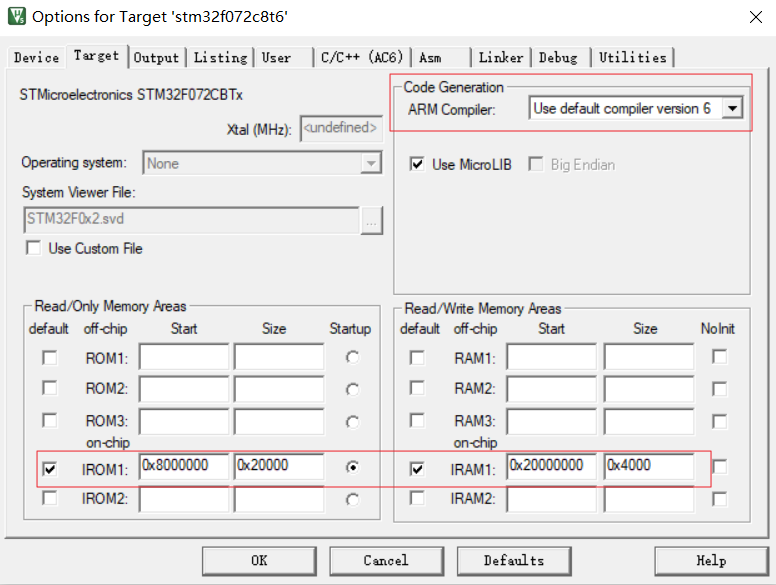Close the Options for Target dialog
776x585 pixels.
point(755,17)
